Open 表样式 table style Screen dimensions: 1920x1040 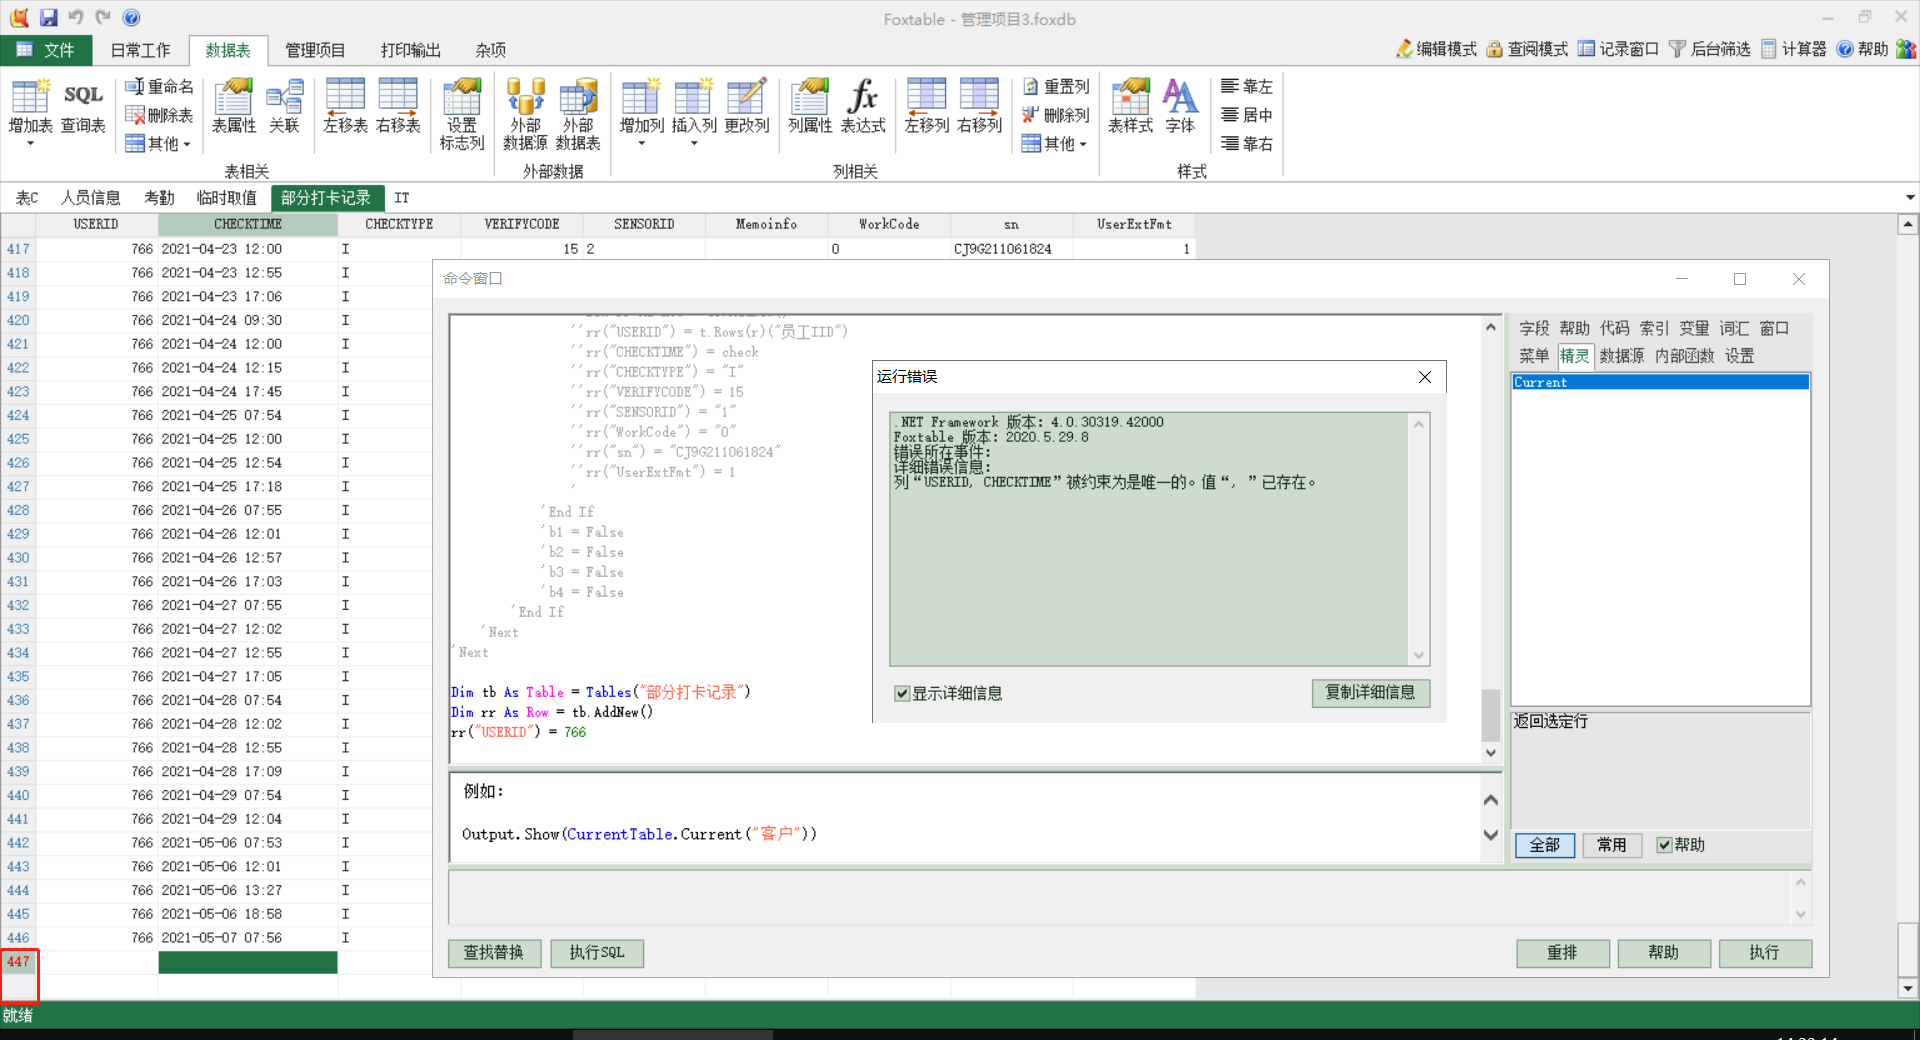[x=1130, y=106]
